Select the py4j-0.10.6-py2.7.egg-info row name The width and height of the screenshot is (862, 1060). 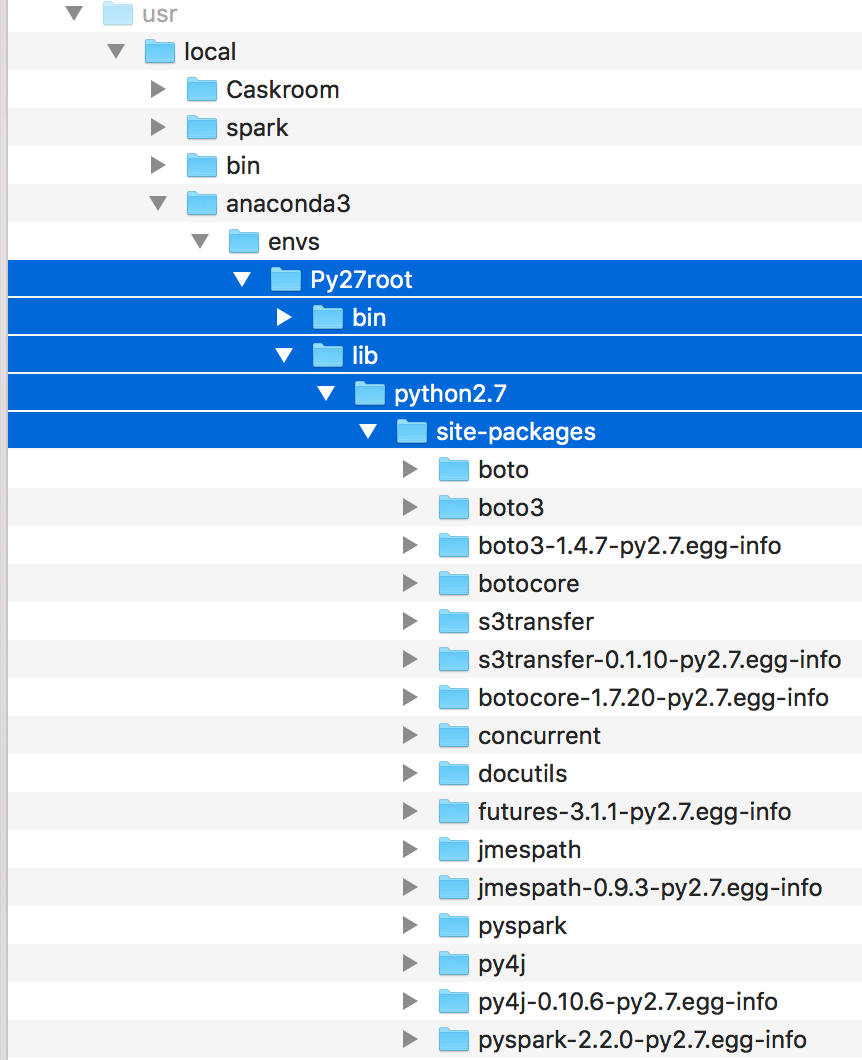click(627, 1001)
